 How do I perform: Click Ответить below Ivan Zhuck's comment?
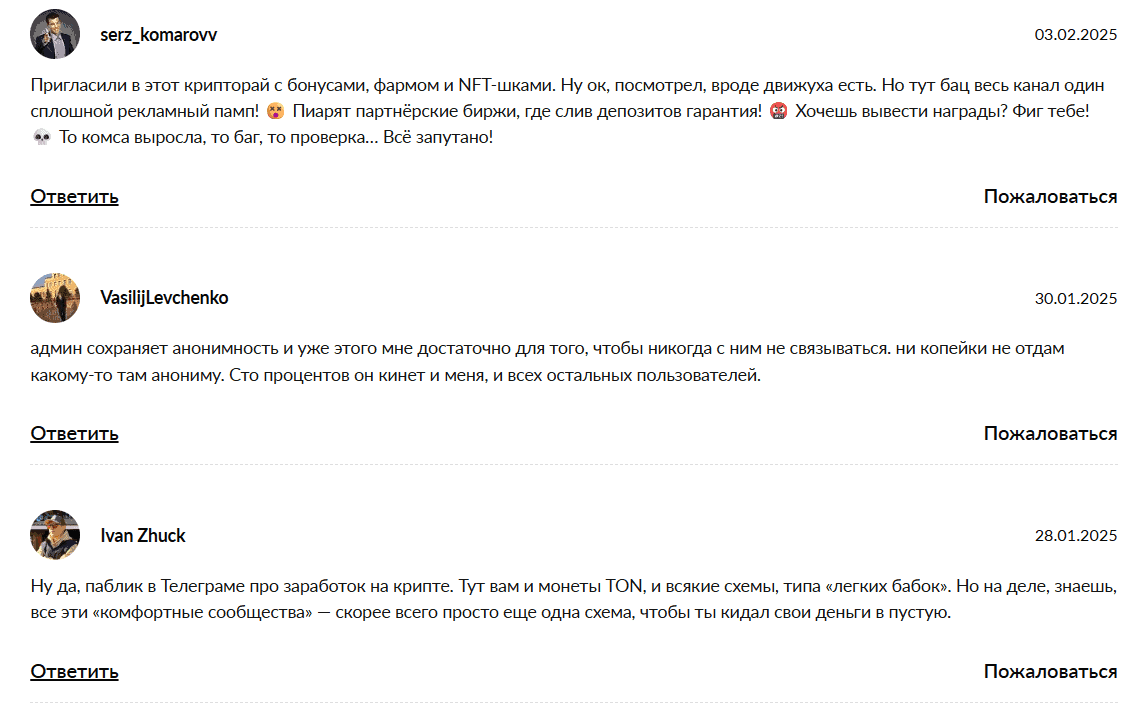click(x=74, y=671)
